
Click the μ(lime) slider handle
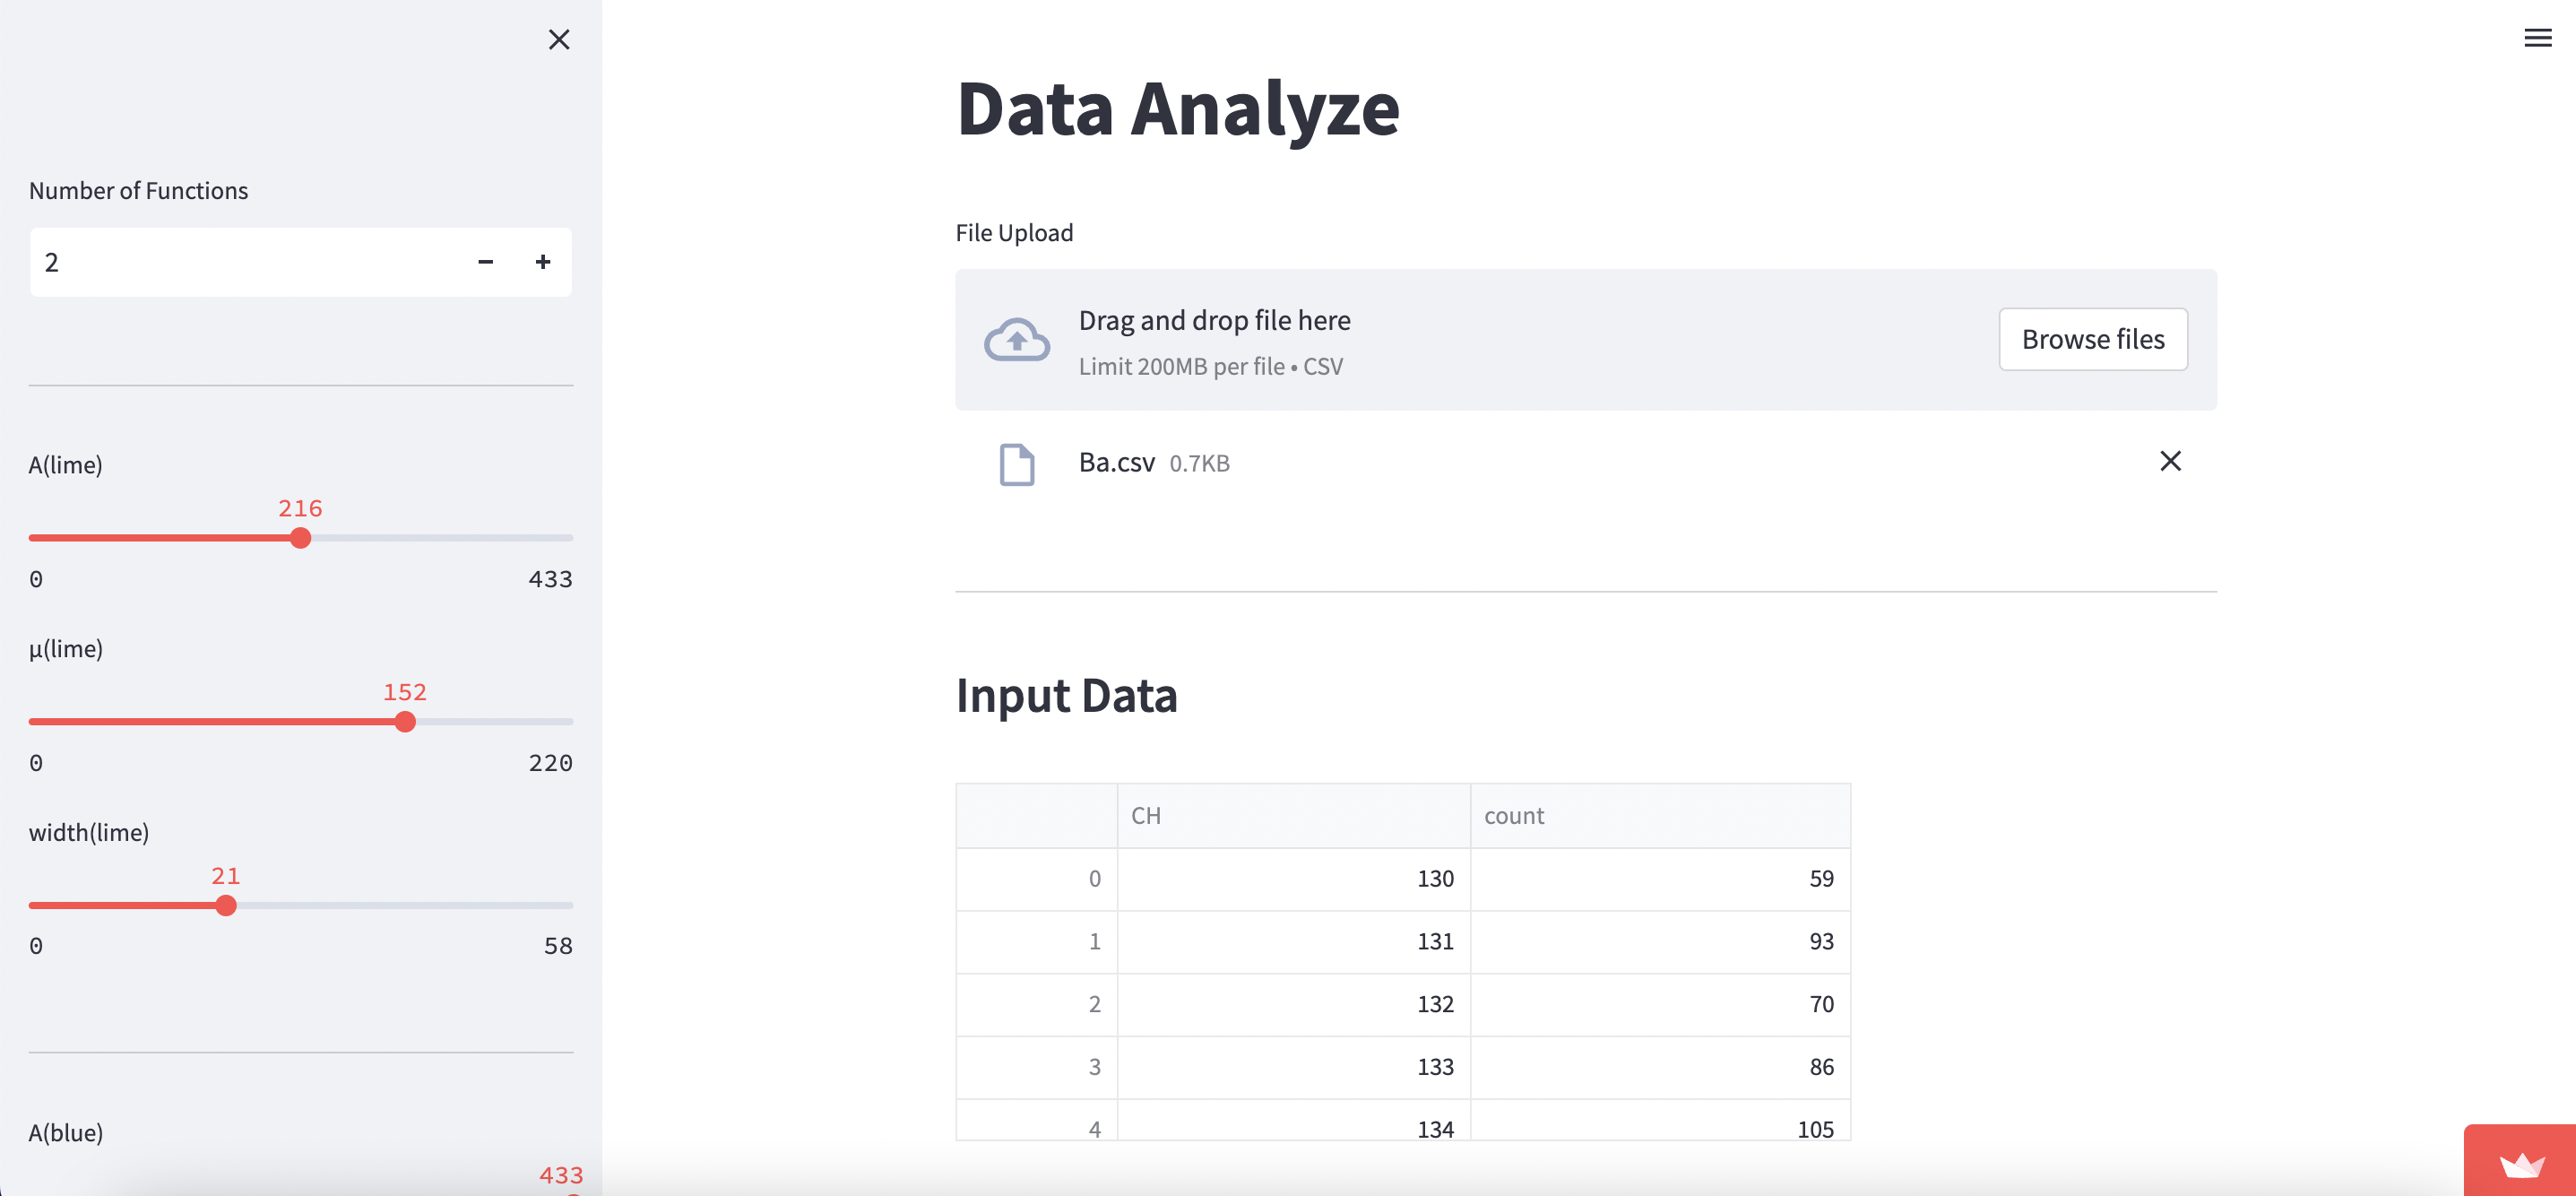405,721
